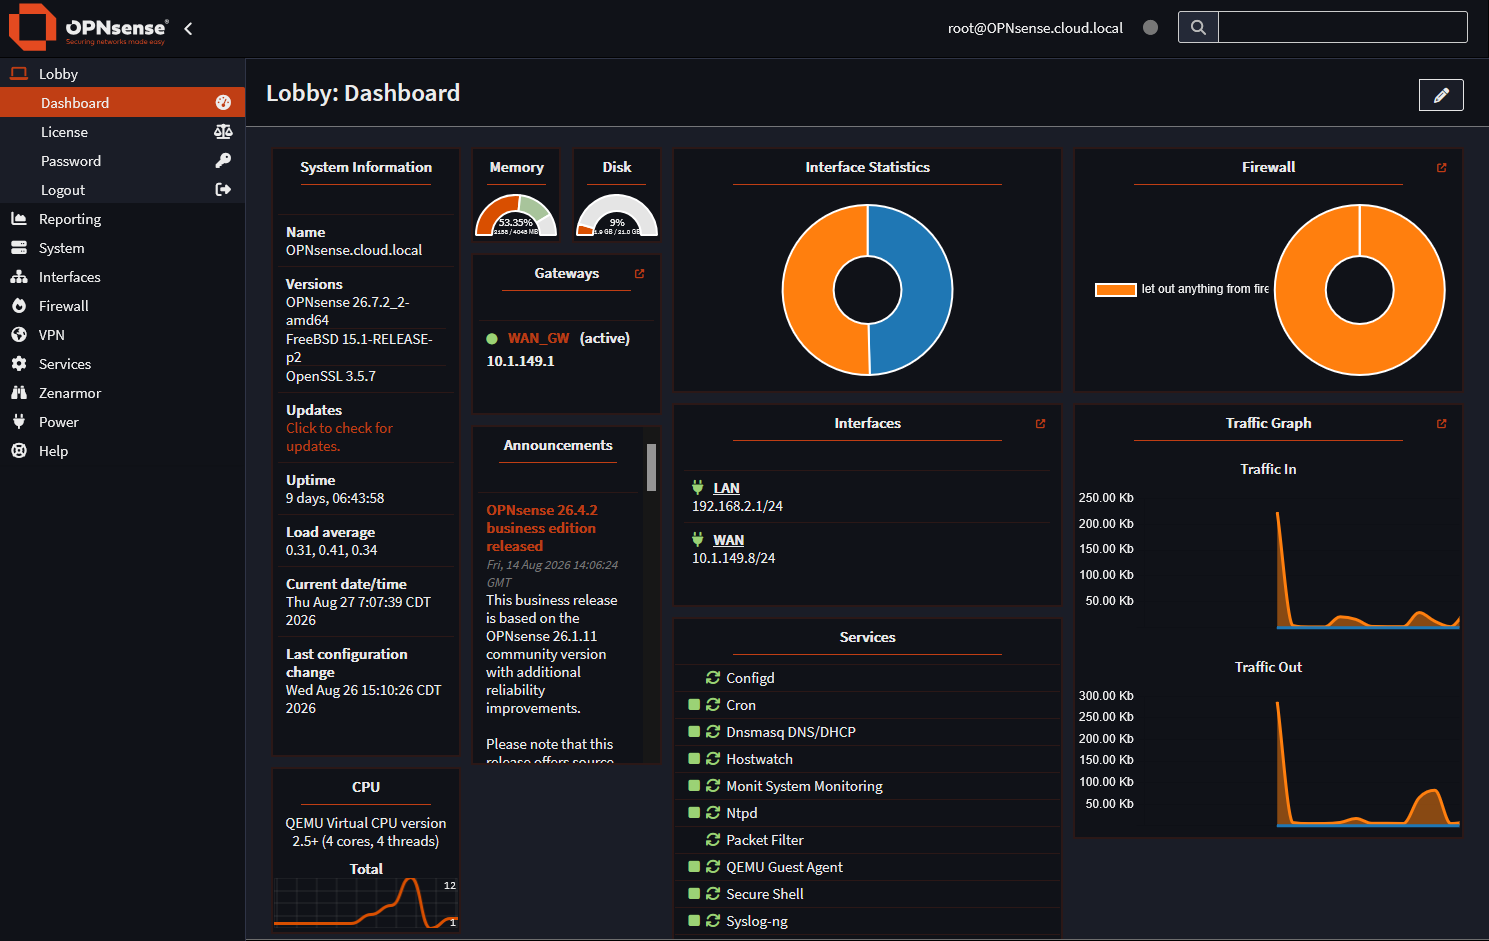This screenshot has height=941, width=1489.
Task: Open Traffic Graph widget external link icon
Action: [1441, 424]
